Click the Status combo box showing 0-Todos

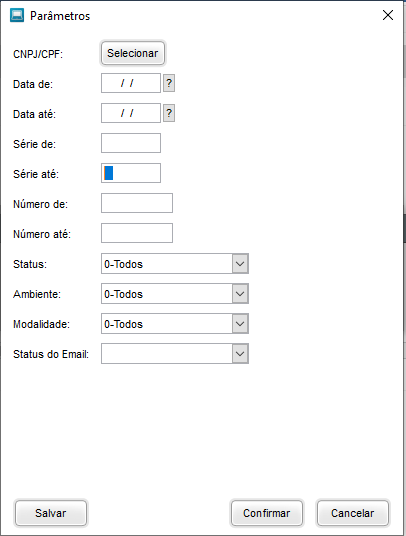175,264
